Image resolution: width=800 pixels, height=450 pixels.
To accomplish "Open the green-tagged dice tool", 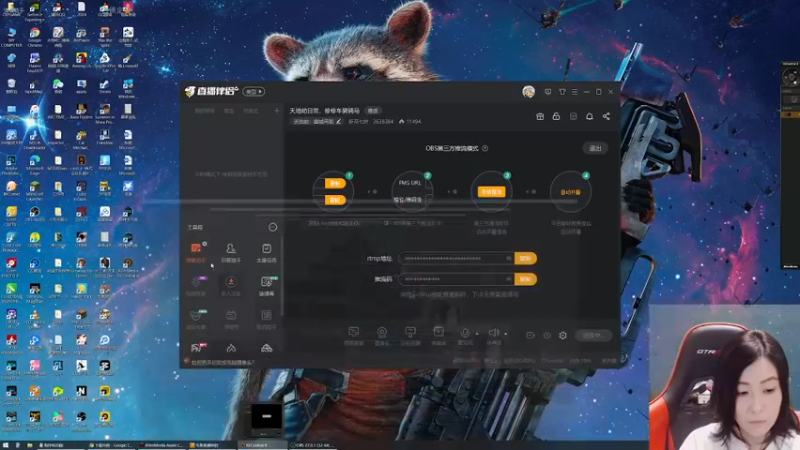I will 266,286.
